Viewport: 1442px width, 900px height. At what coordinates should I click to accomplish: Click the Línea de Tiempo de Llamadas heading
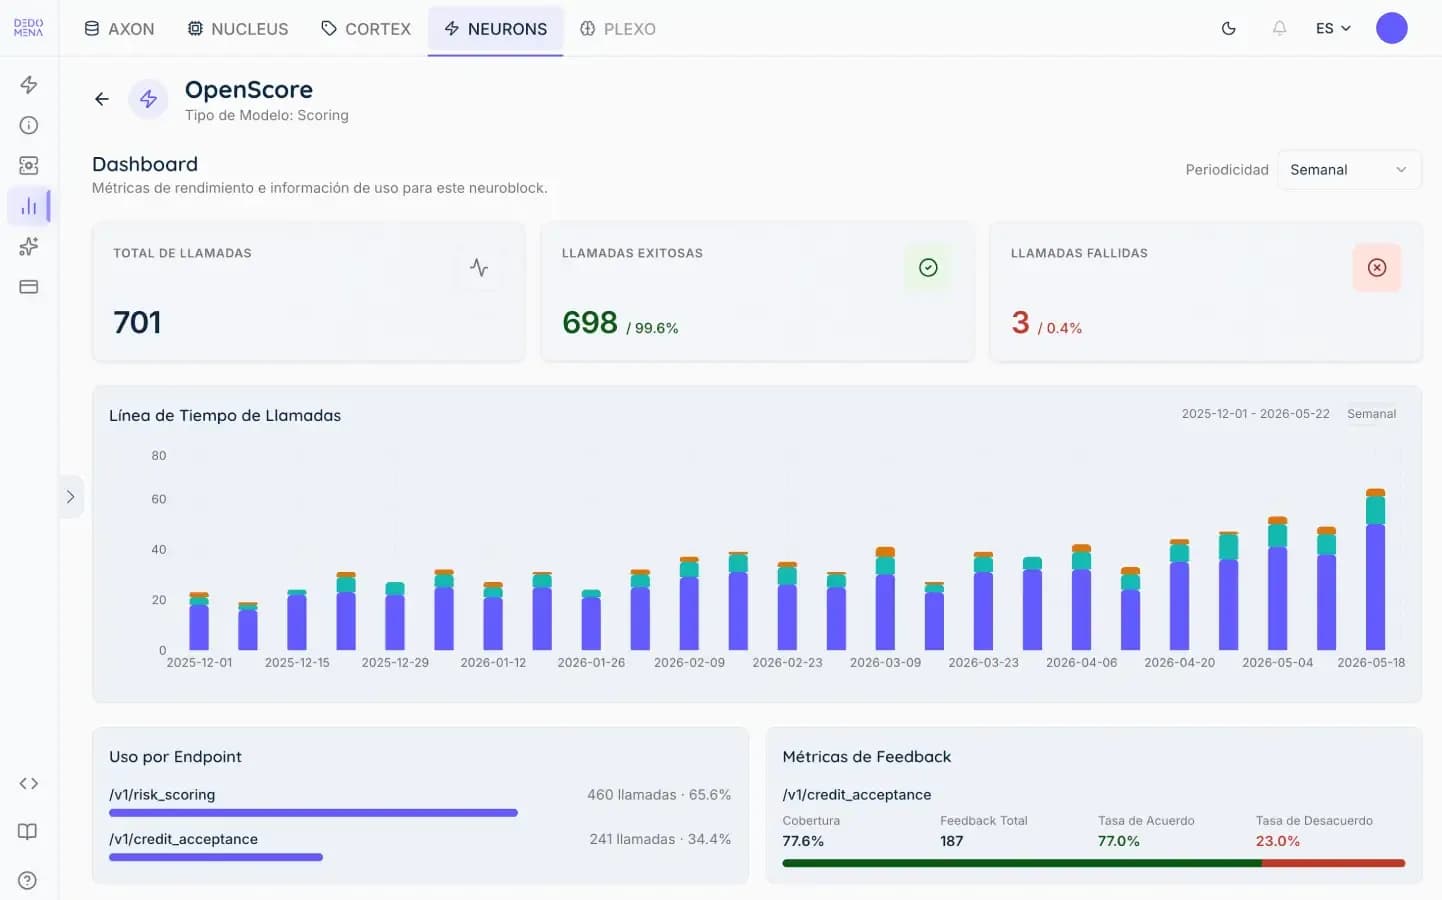point(225,415)
